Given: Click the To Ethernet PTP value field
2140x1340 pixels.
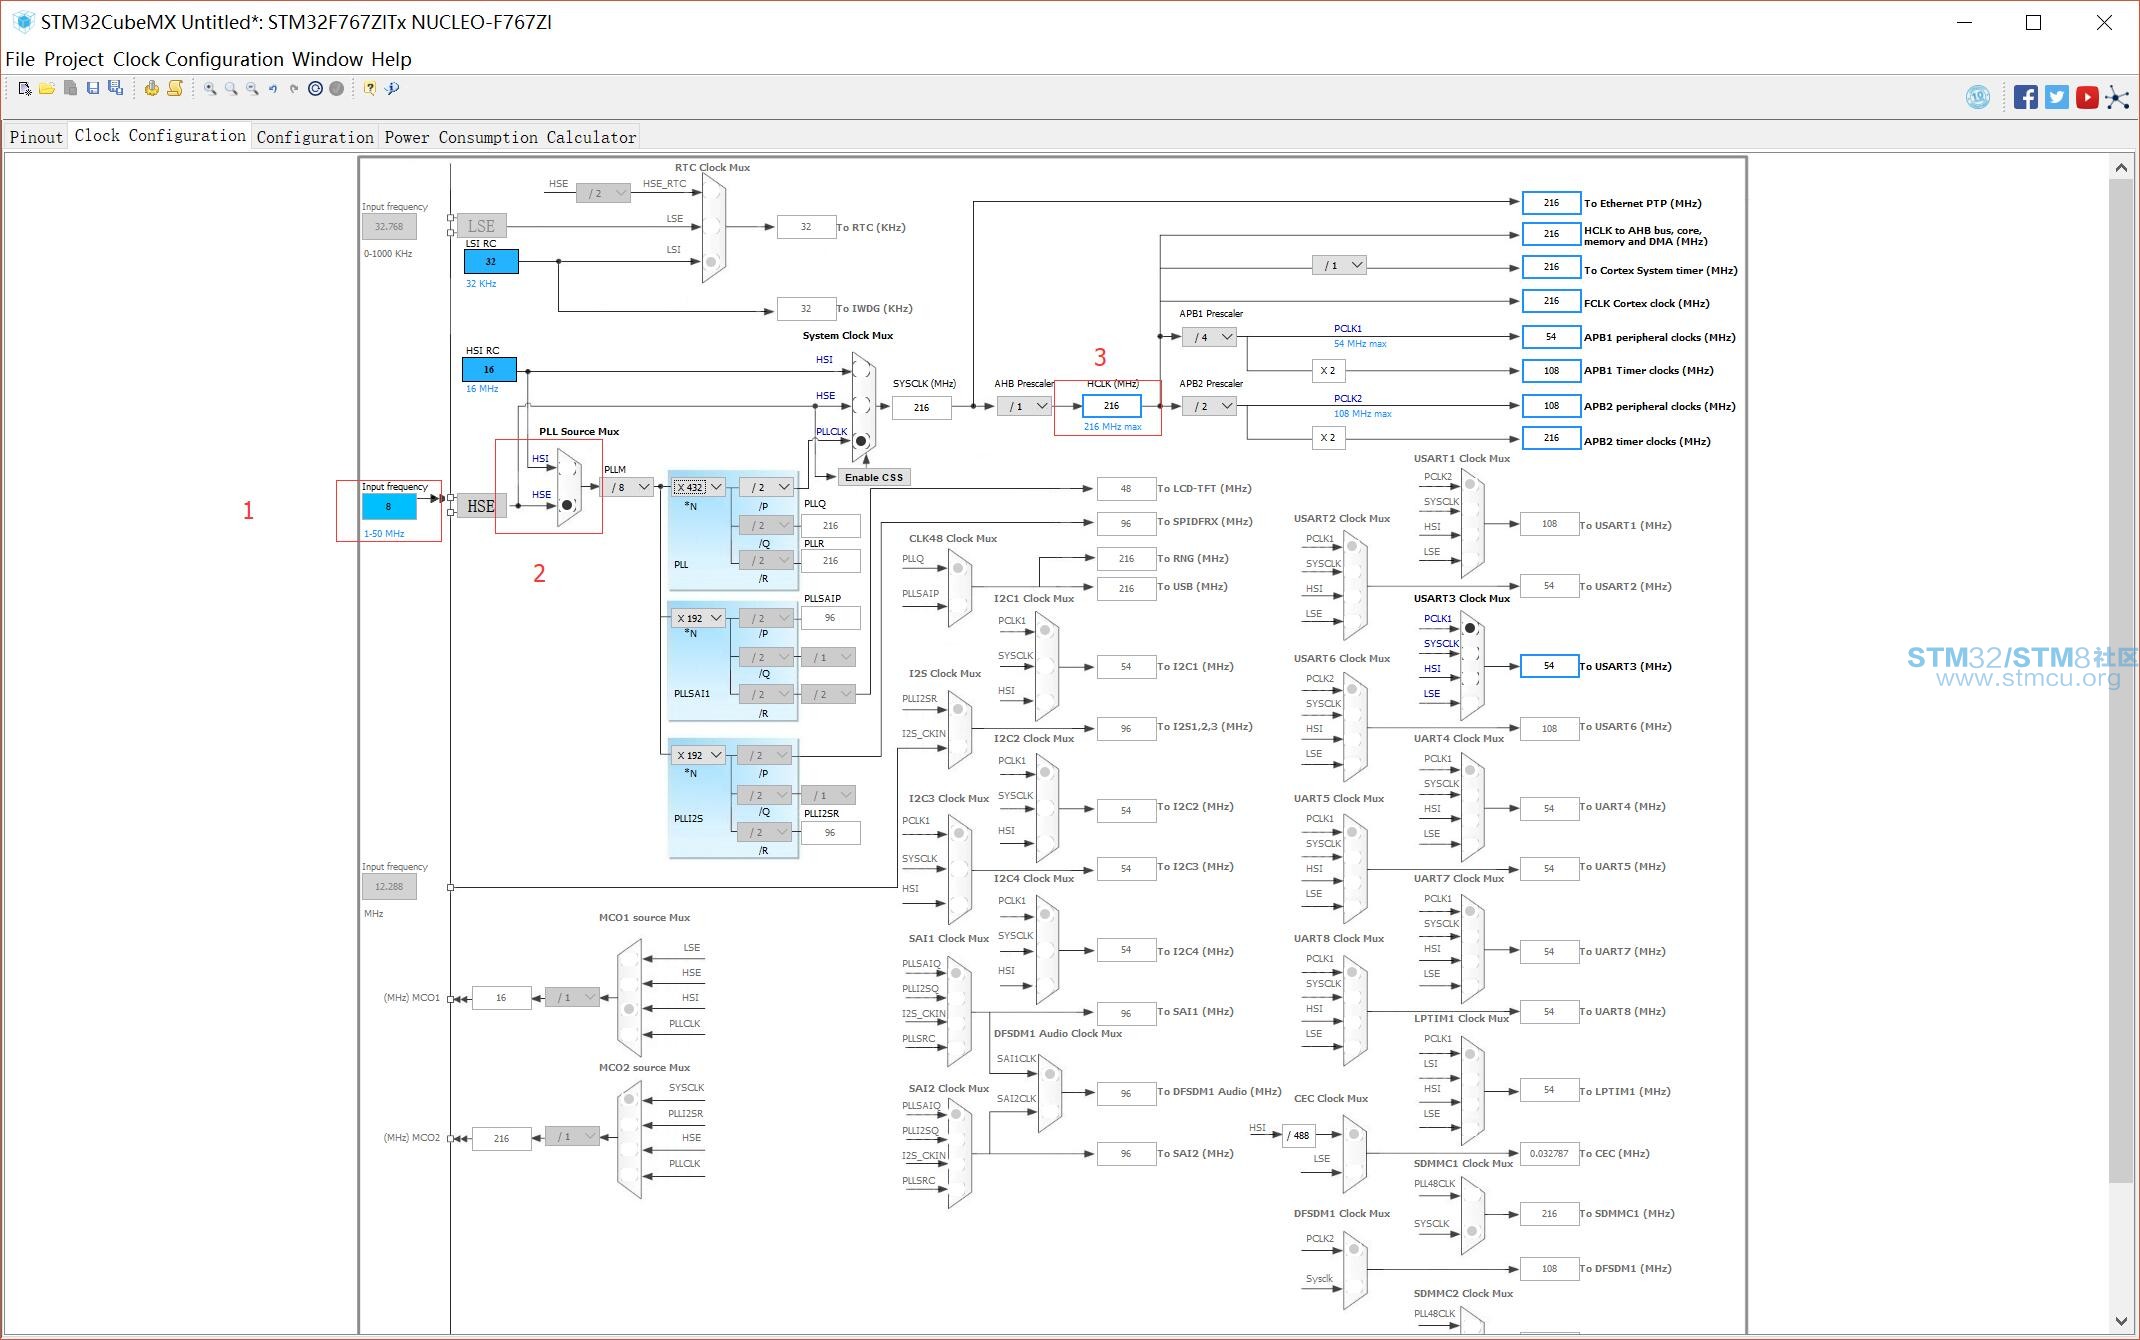Looking at the screenshot, I should 1551,203.
